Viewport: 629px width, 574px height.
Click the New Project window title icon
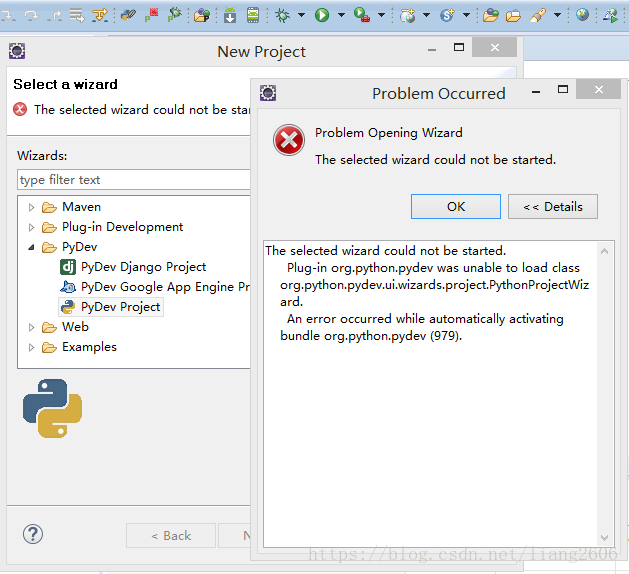(x=17, y=51)
